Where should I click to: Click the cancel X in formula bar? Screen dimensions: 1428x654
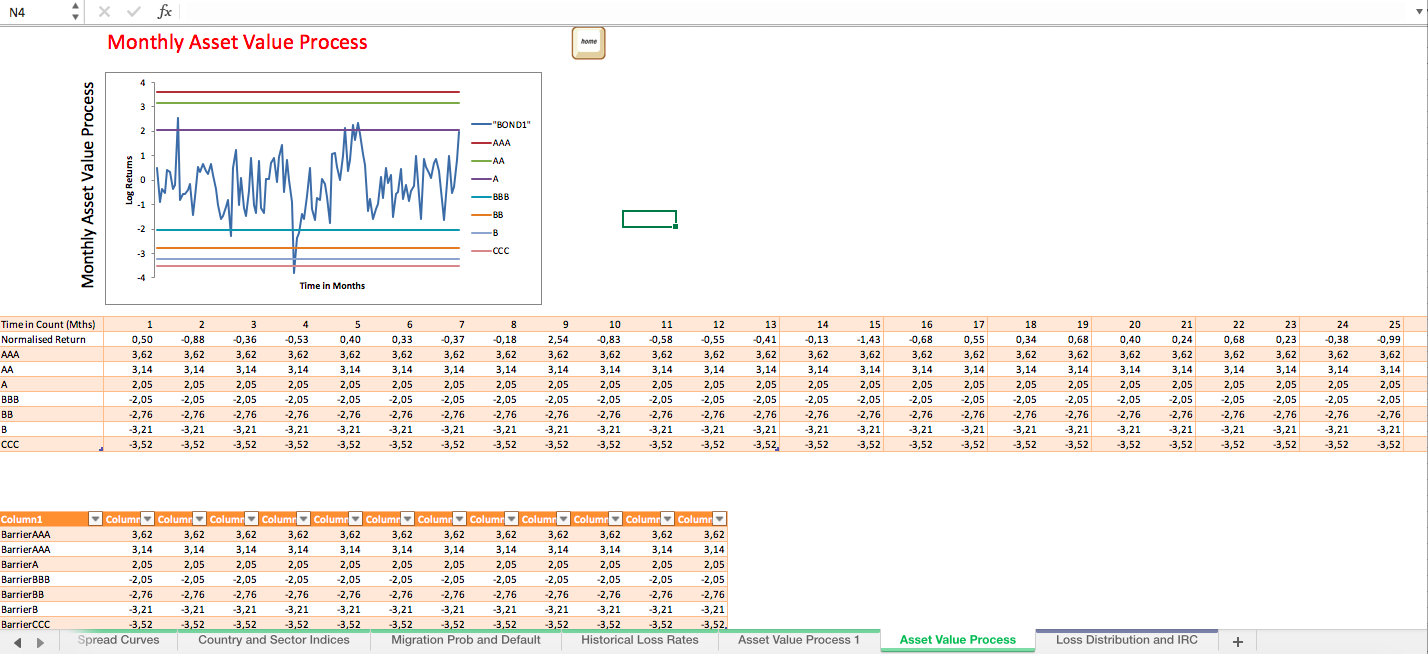click(104, 11)
